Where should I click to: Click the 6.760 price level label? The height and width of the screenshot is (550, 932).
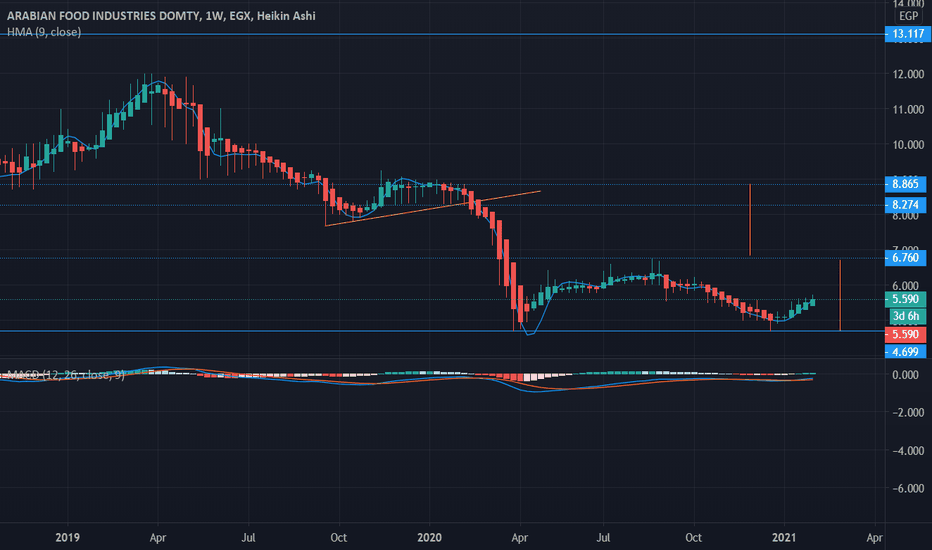pyautogui.click(x=905, y=257)
